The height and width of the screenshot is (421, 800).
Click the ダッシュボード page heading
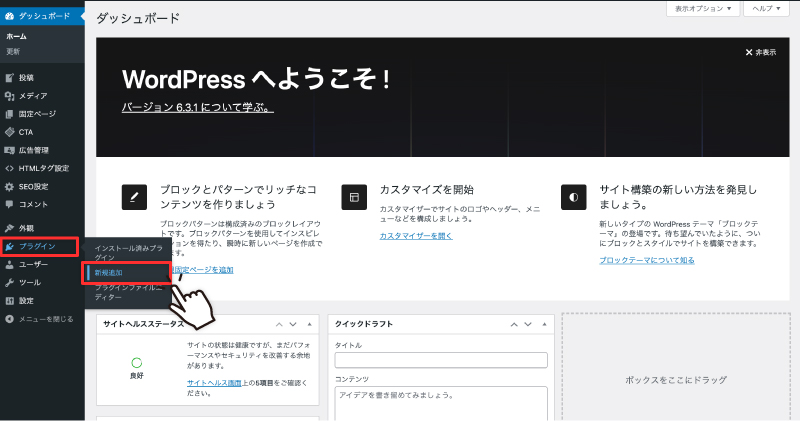pyautogui.click(x=138, y=18)
